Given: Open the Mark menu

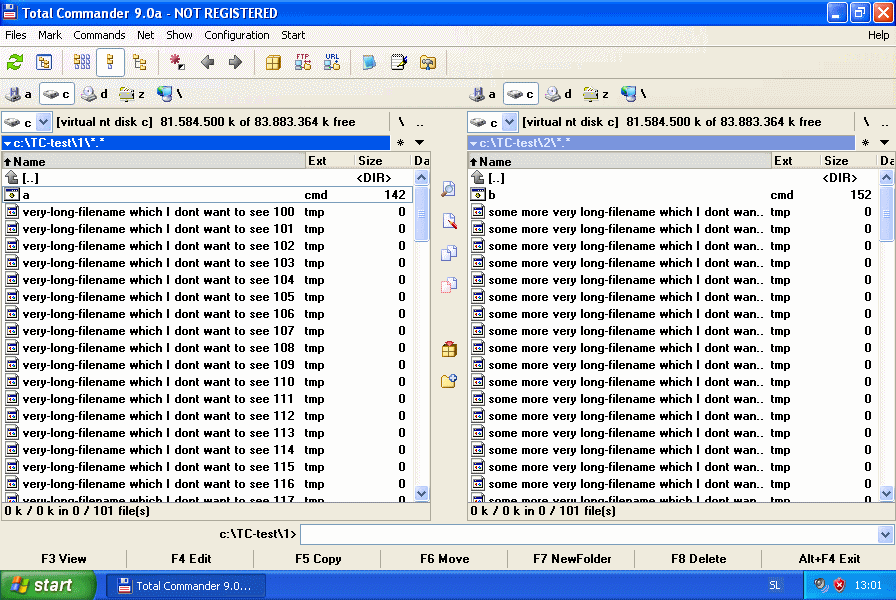Looking at the screenshot, I should [50, 35].
